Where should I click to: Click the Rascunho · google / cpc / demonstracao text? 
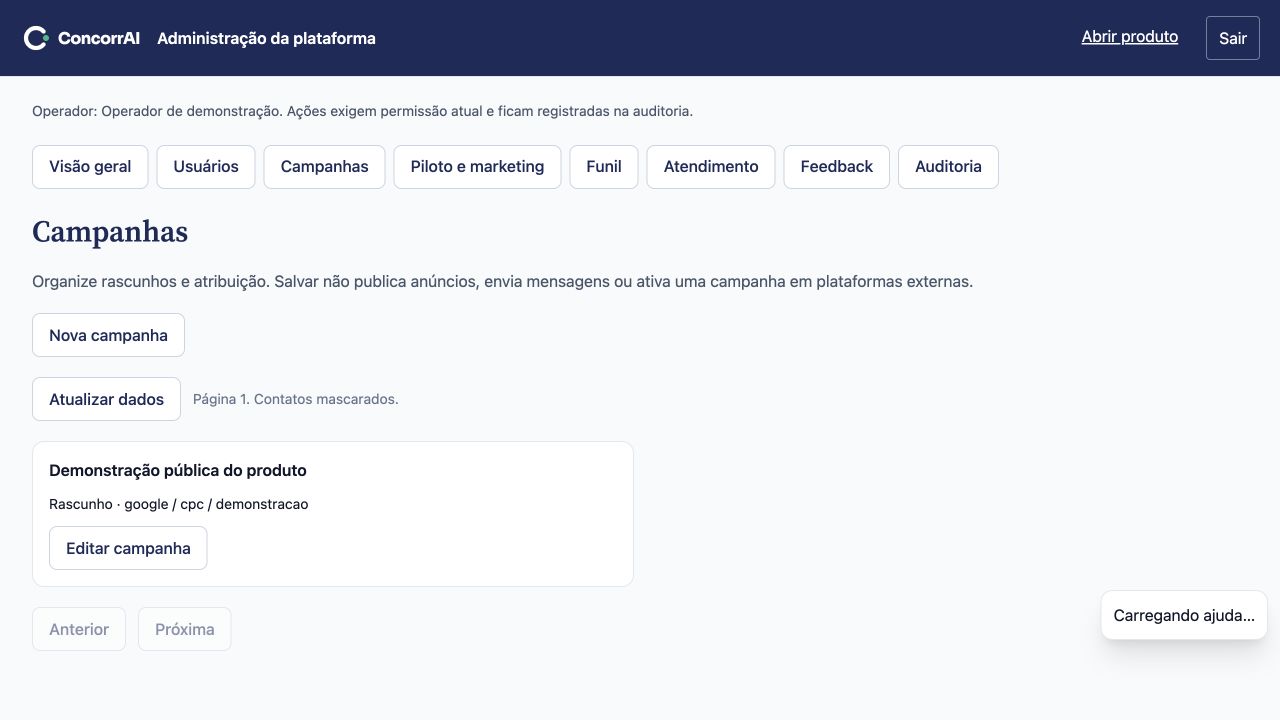[179, 504]
